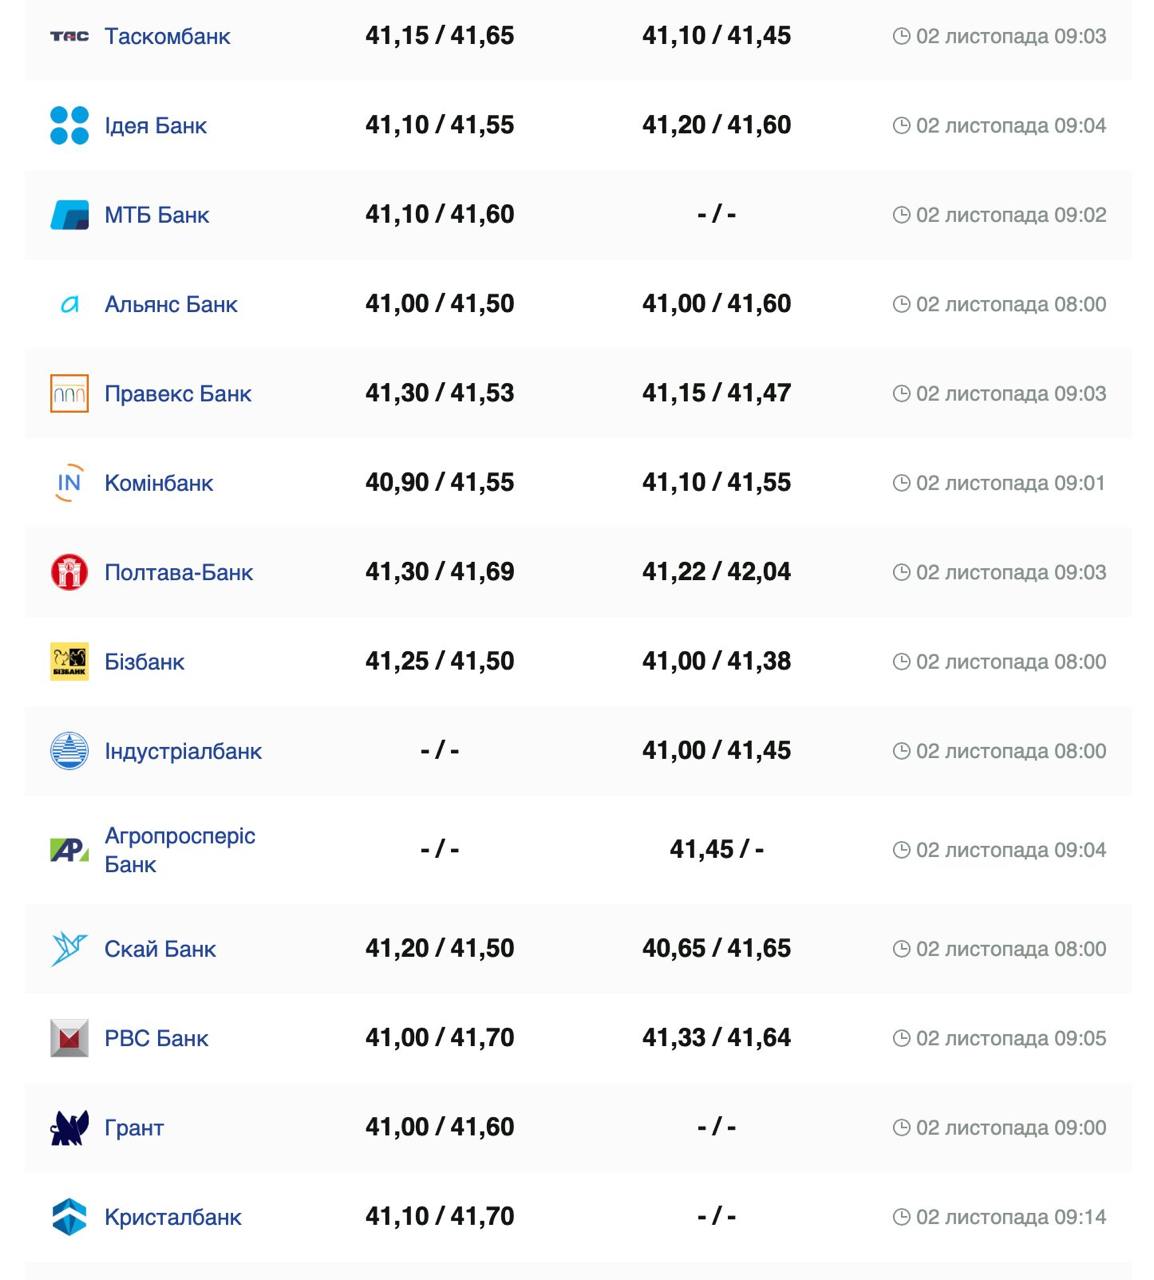Open the Полтава-Банк name link
Image resolution: width=1154 pixels, height=1280 pixels.
point(179,572)
